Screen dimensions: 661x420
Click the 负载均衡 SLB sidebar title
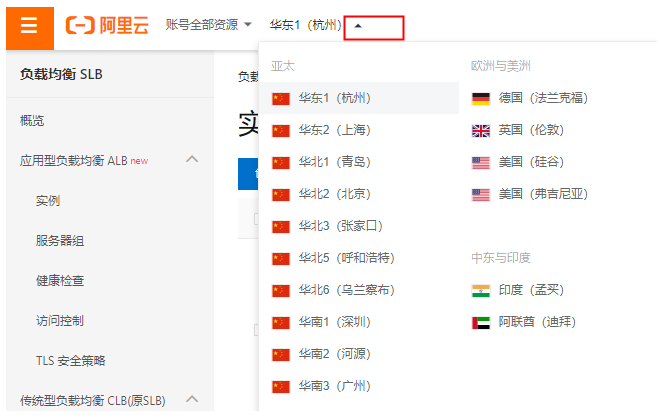(x=61, y=75)
